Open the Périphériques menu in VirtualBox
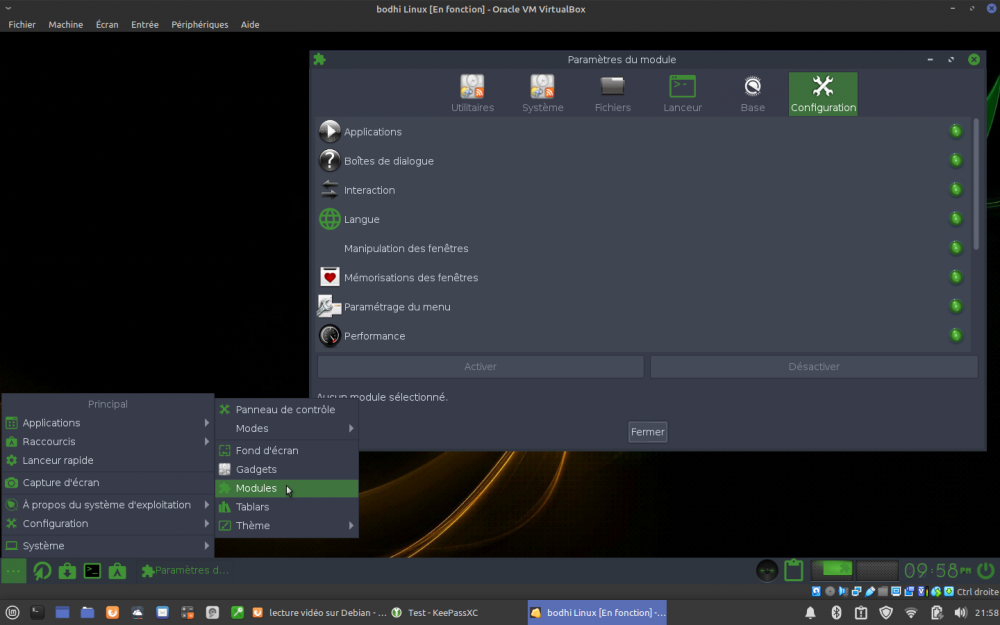 [x=199, y=24]
